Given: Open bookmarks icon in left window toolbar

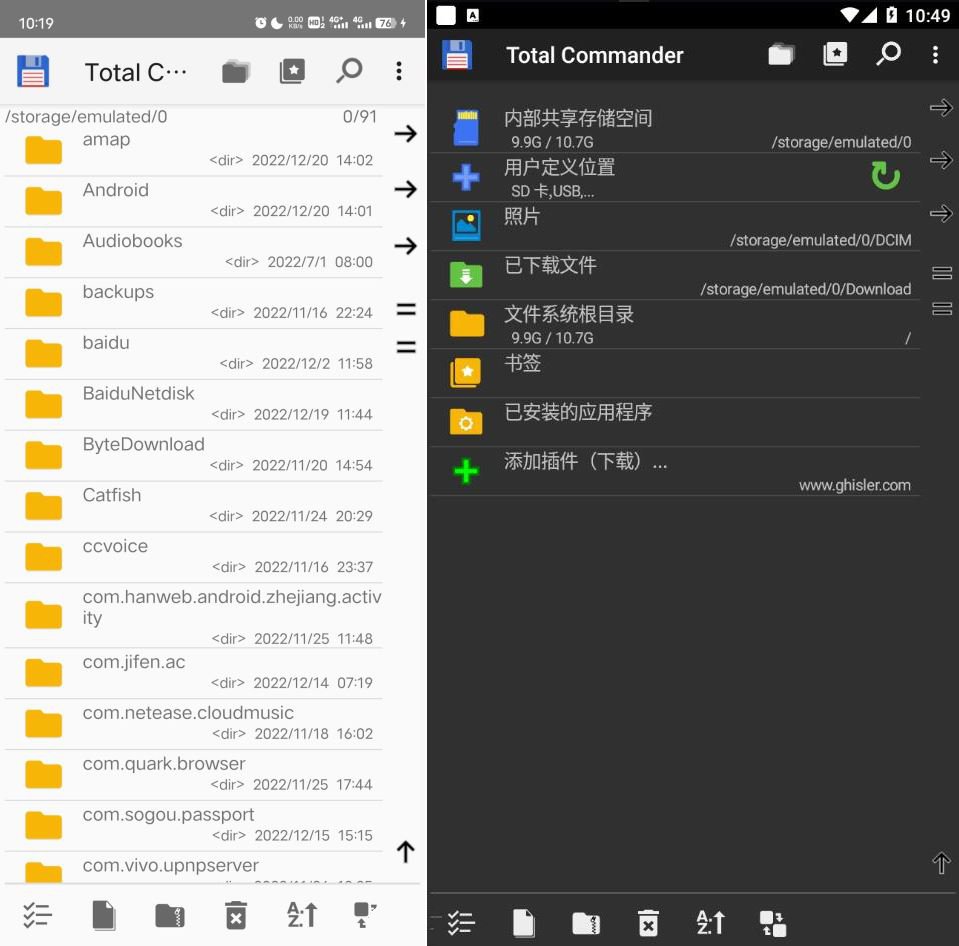Looking at the screenshot, I should coord(292,72).
